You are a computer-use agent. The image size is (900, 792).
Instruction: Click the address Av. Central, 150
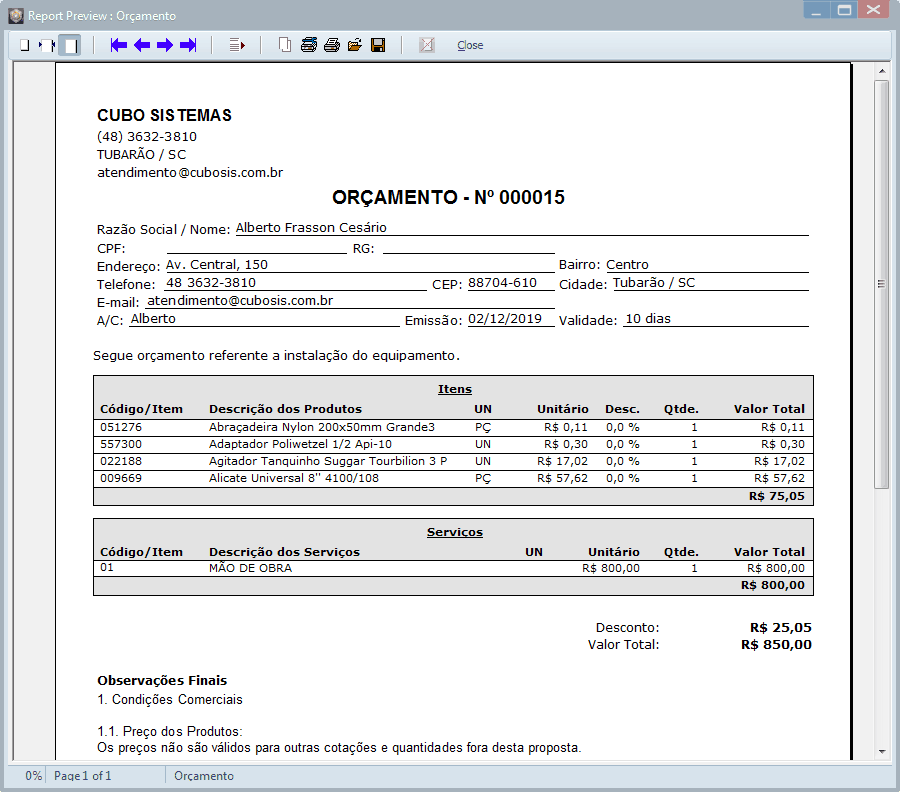[x=217, y=265]
